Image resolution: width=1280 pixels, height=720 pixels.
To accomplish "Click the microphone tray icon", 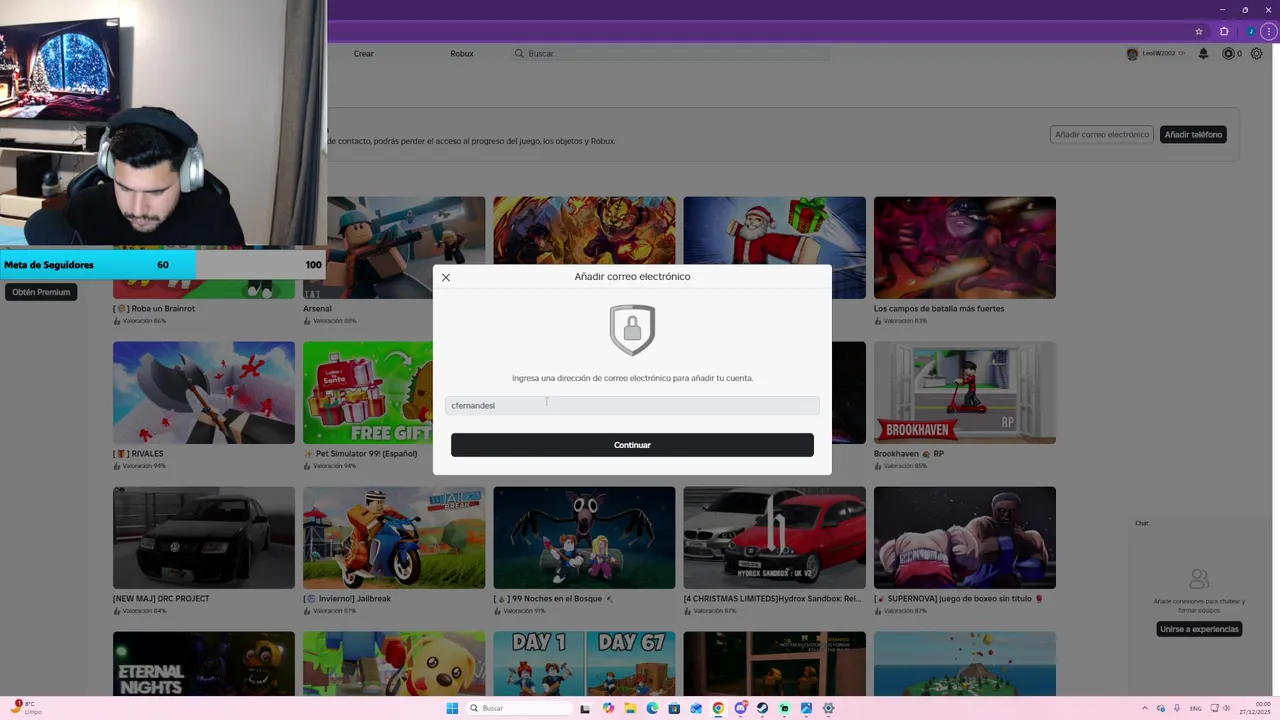I will pos(1177,708).
